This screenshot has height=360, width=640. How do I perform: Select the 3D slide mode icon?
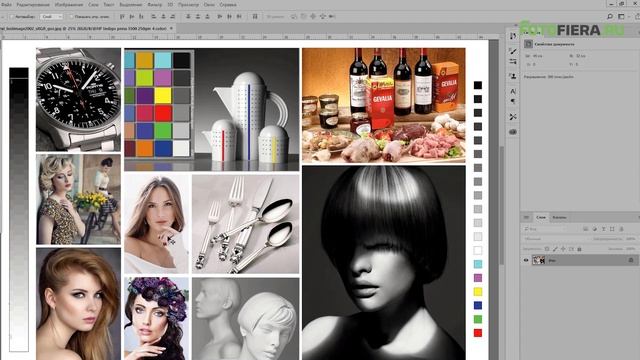(x=322, y=17)
